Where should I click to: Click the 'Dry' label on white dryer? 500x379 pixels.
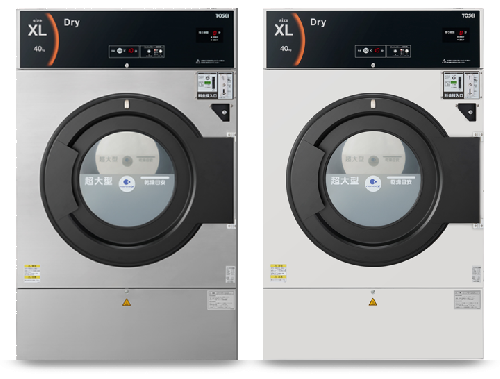pyautogui.click(x=318, y=22)
